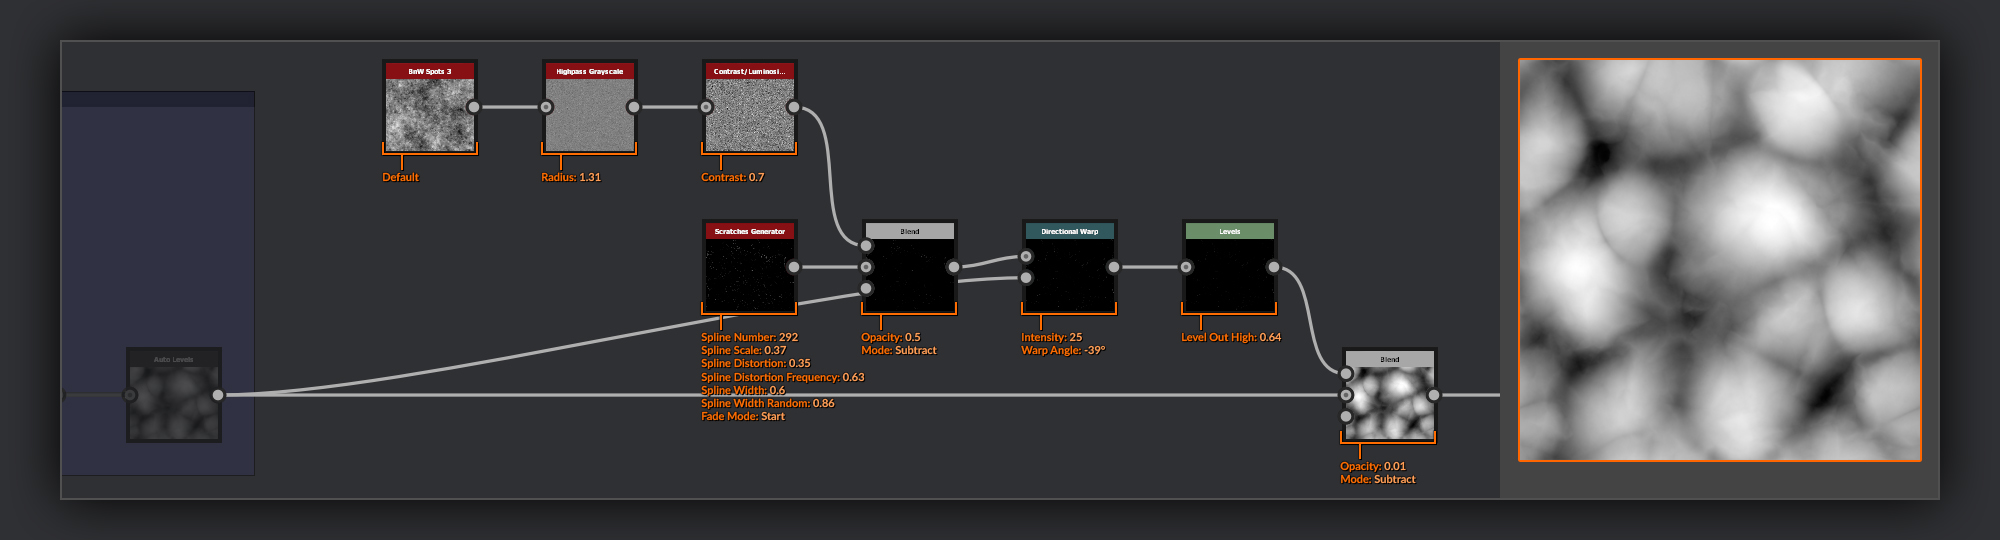Select the Levels node thumbnail

[1230, 275]
